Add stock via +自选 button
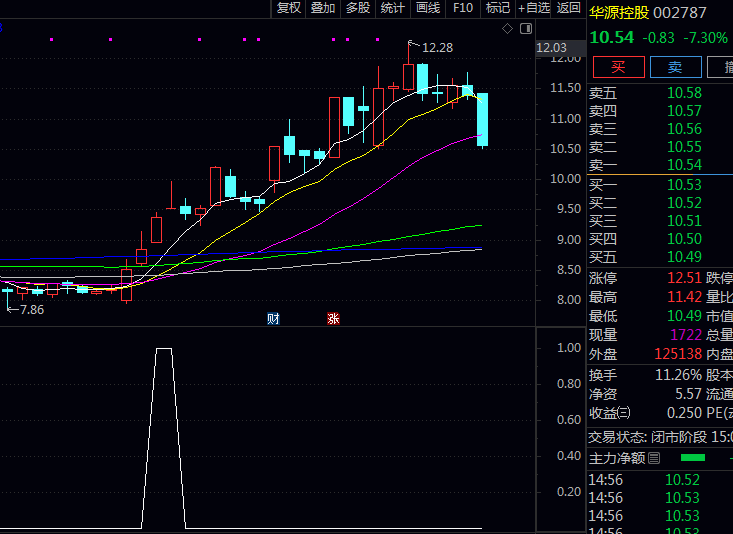The height and width of the screenshot is (534, 733). [x=533, y=8]
